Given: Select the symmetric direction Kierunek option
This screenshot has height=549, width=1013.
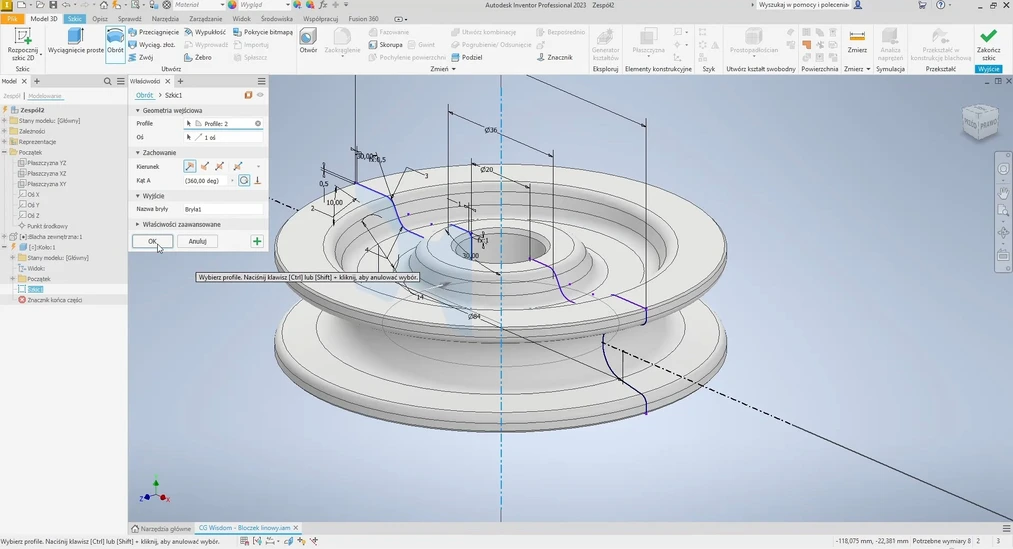Looking at the screenshot, I should click(x=220, y=167).
